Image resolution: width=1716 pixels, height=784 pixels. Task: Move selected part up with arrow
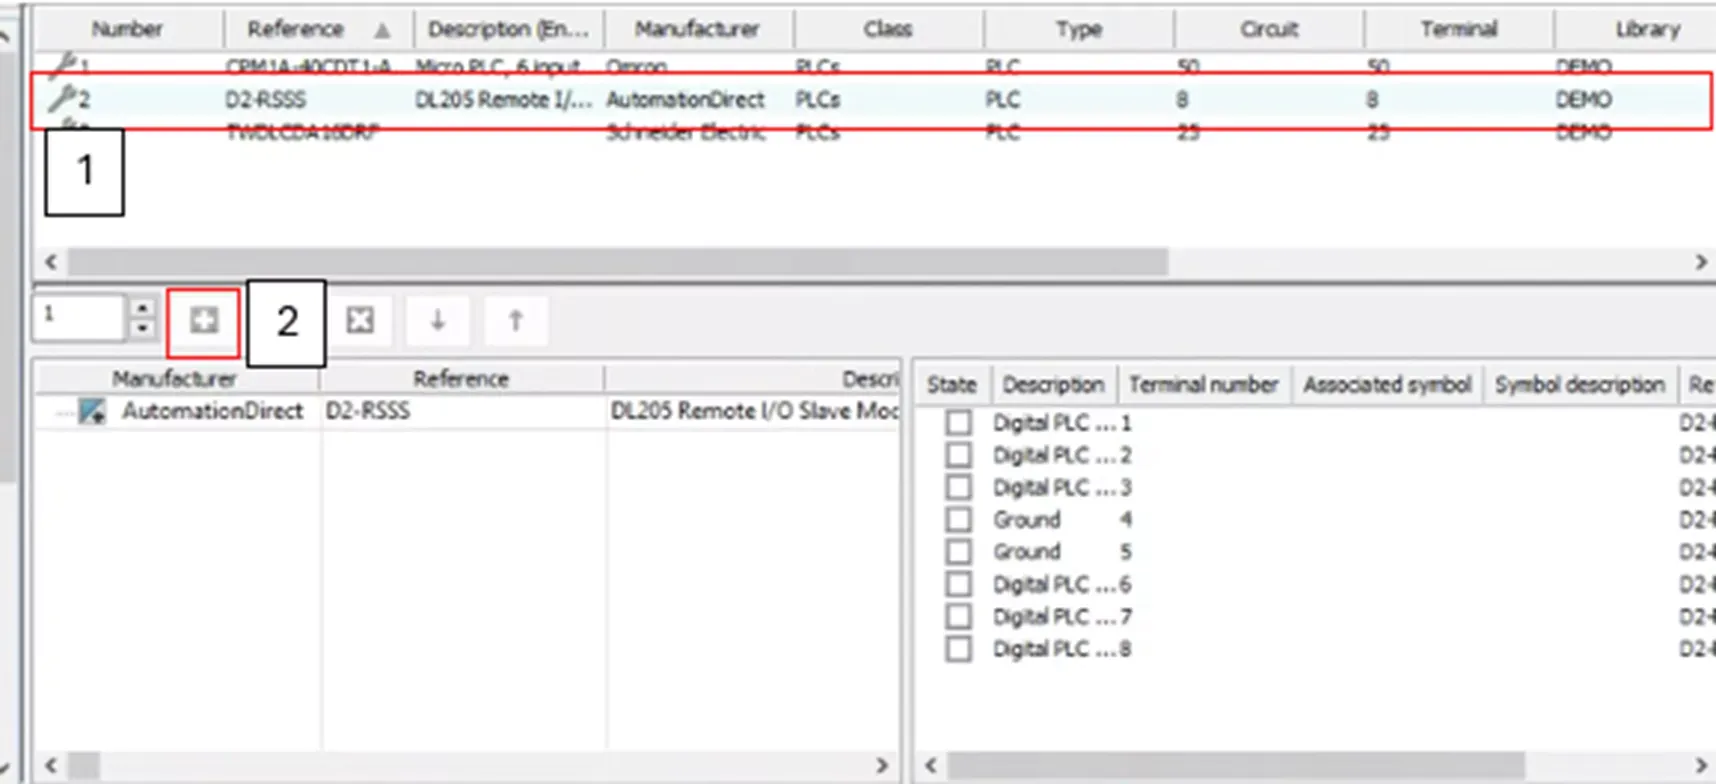515,321
